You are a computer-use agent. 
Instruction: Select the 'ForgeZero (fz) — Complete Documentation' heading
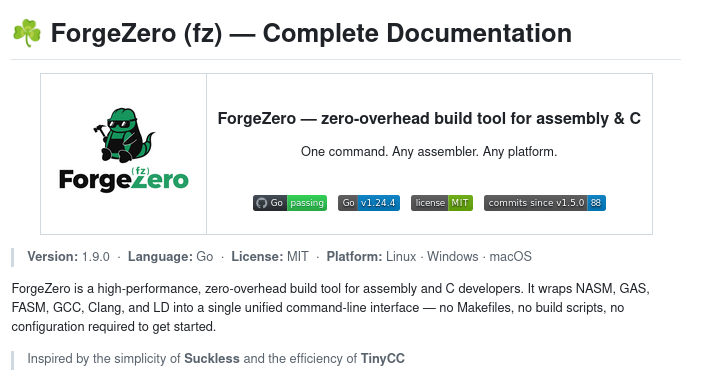[x=311, y=33]
